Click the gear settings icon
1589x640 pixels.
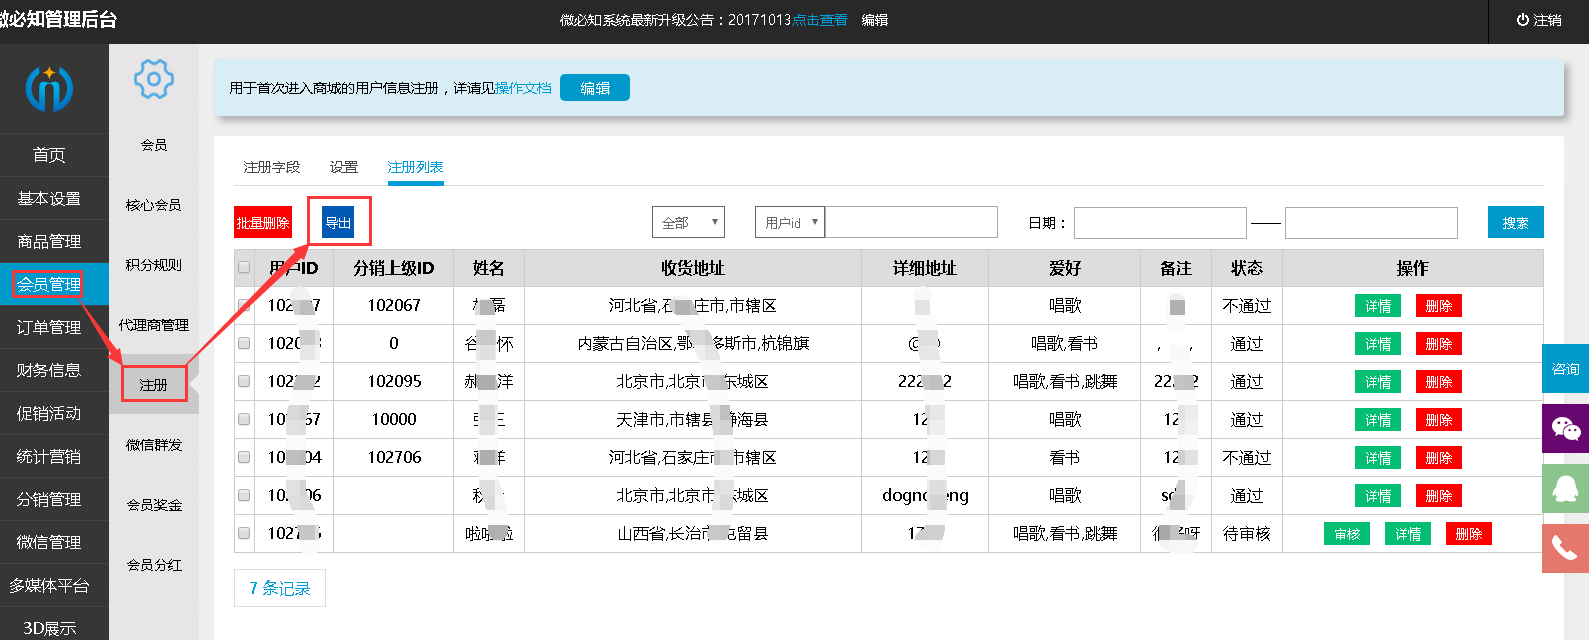154,79
